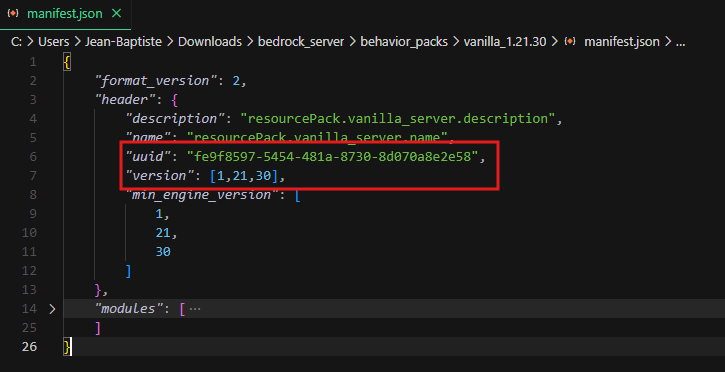Expand the folded modules array

click(x=52, y=309)
